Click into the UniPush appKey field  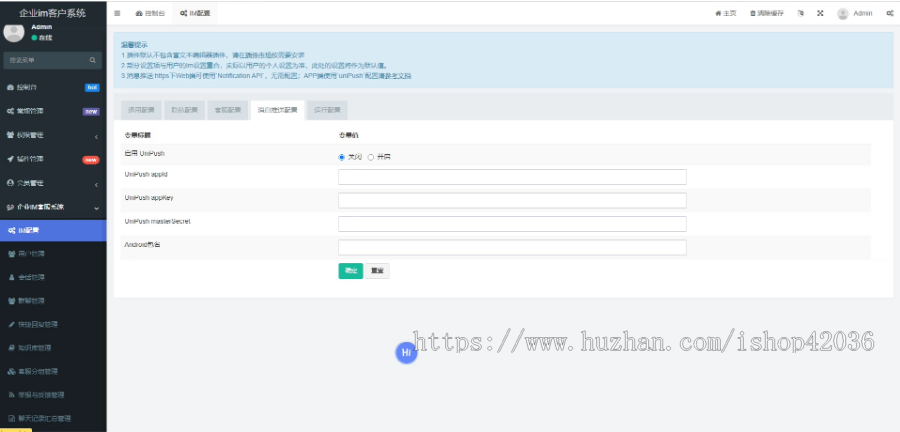[x=512, y=201]
